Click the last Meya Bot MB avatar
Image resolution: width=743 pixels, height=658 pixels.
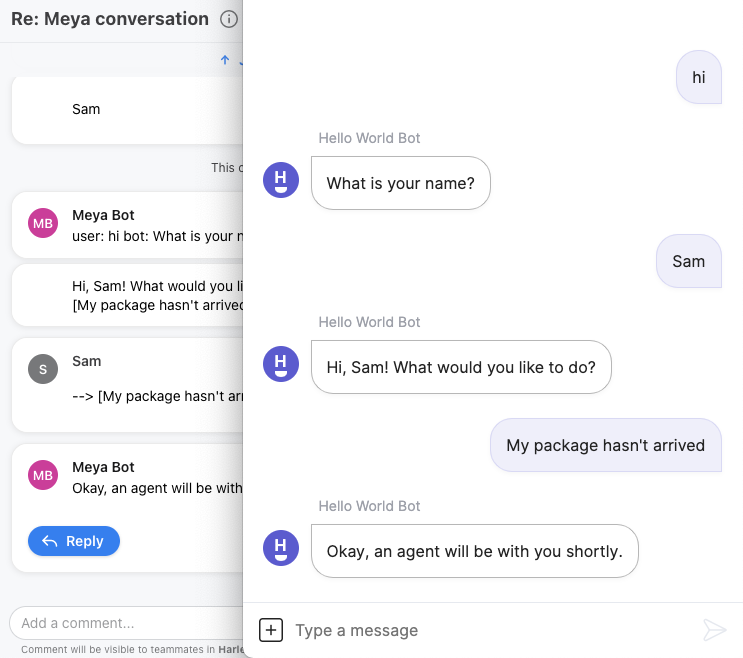click(x=43, y=475)
